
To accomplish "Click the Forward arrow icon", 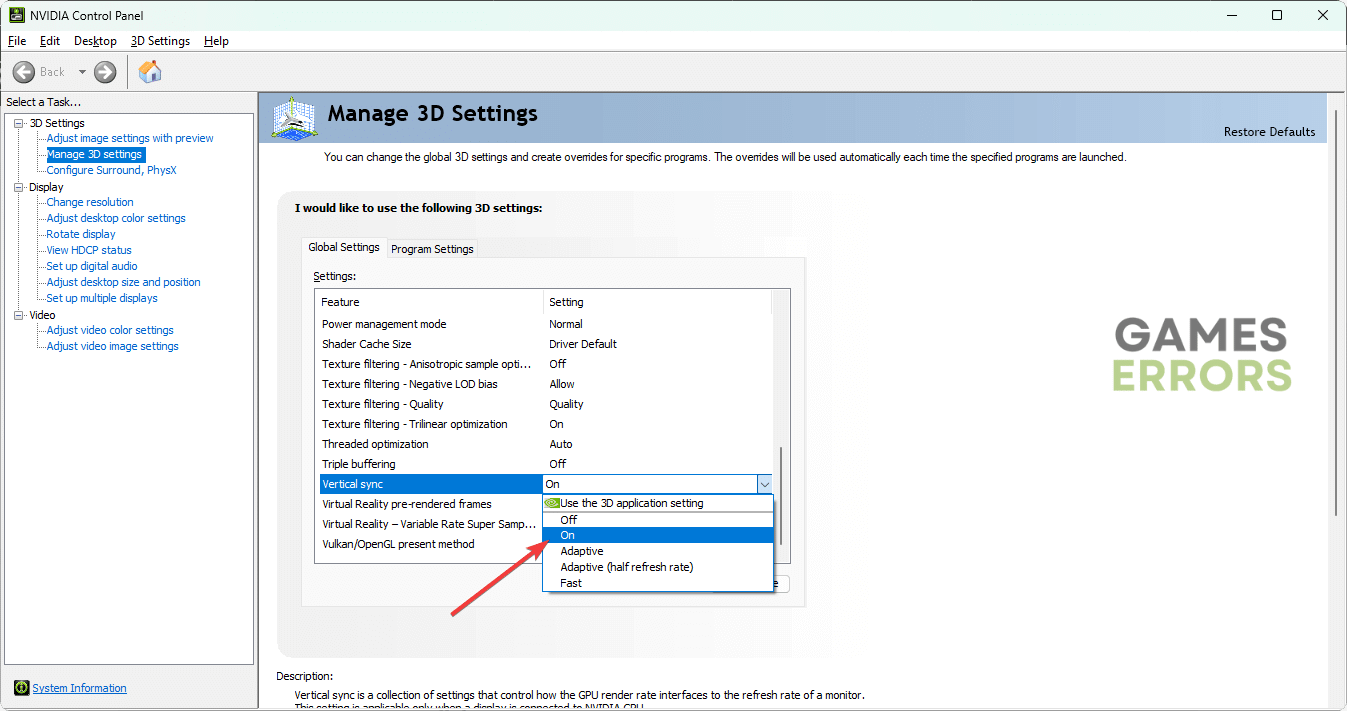I will coord(105,72).
